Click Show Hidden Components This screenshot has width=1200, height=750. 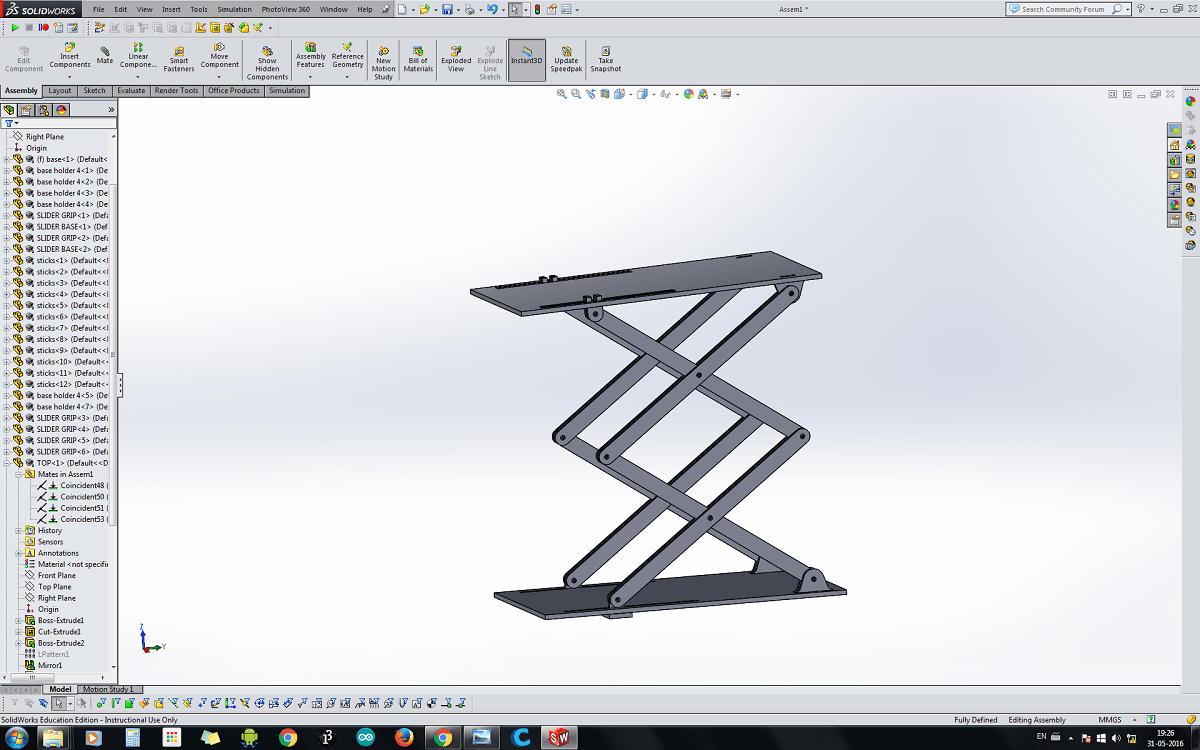(267, 62)
